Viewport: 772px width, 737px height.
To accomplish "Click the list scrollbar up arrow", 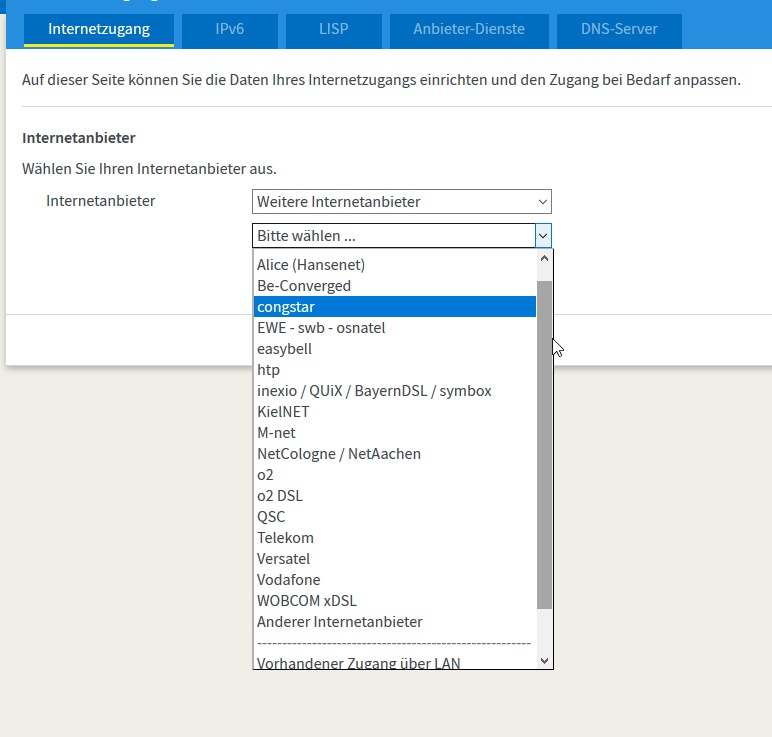I will click(x=544, y=258).
